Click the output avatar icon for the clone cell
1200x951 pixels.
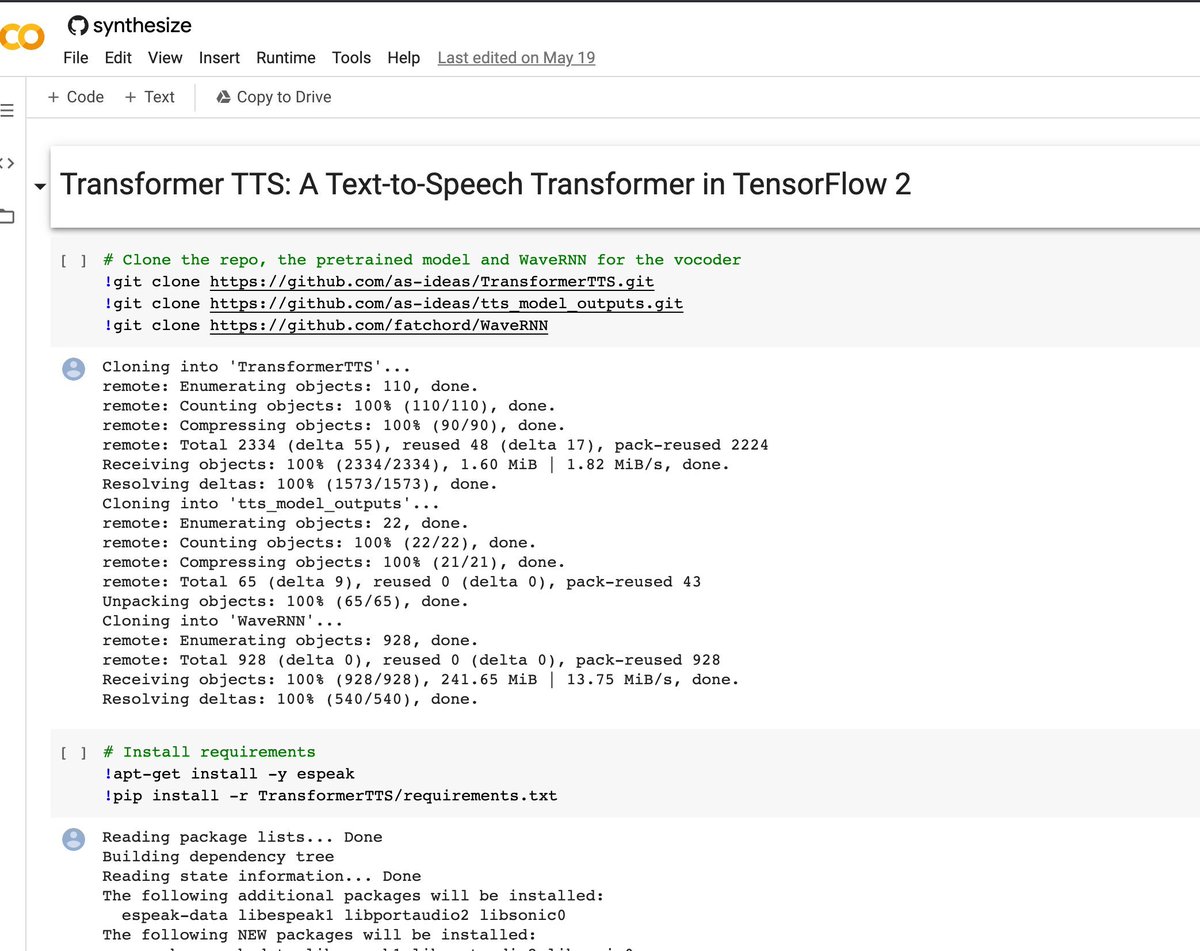[74, 370]
